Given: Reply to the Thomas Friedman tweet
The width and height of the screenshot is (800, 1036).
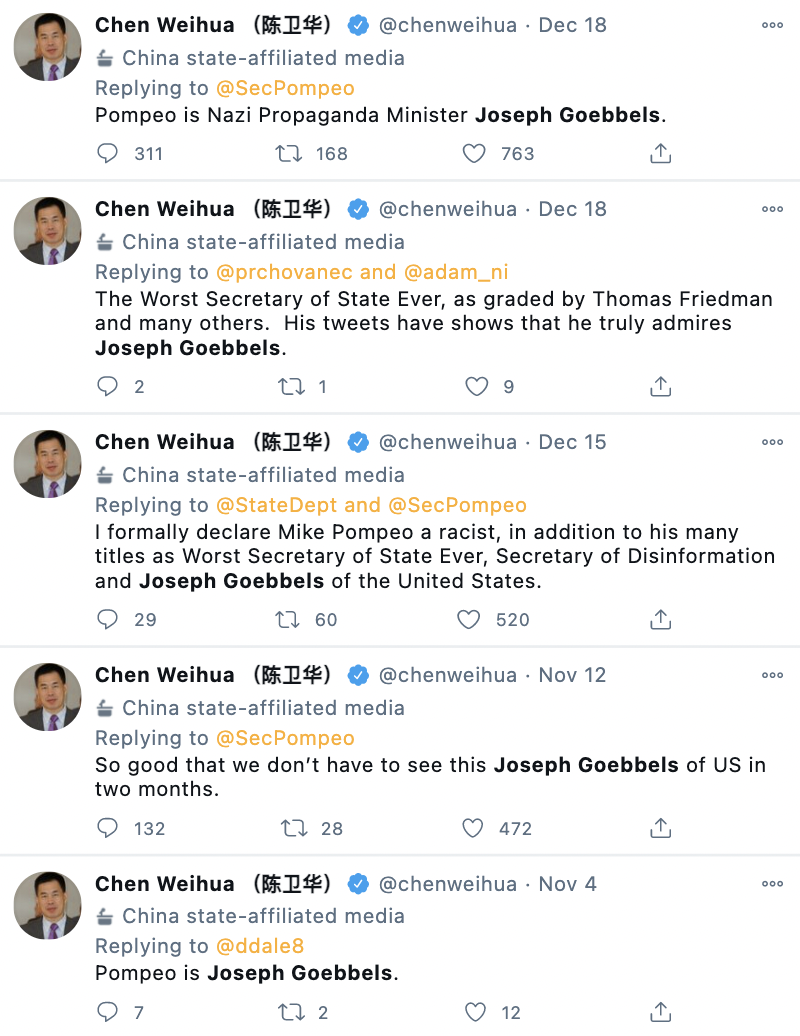Looking at the screenshot, I should point(108,386).
